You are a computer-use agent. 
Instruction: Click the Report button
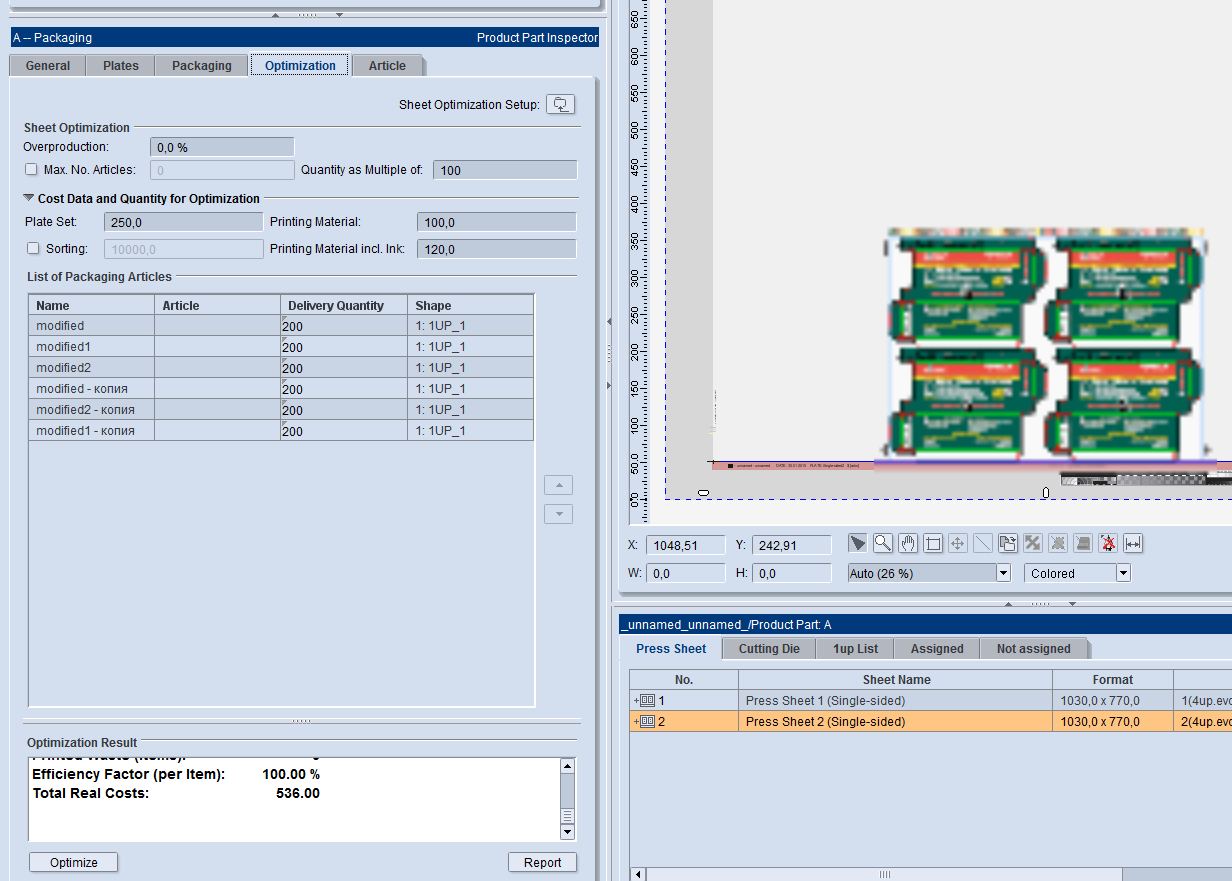(543, 862)
